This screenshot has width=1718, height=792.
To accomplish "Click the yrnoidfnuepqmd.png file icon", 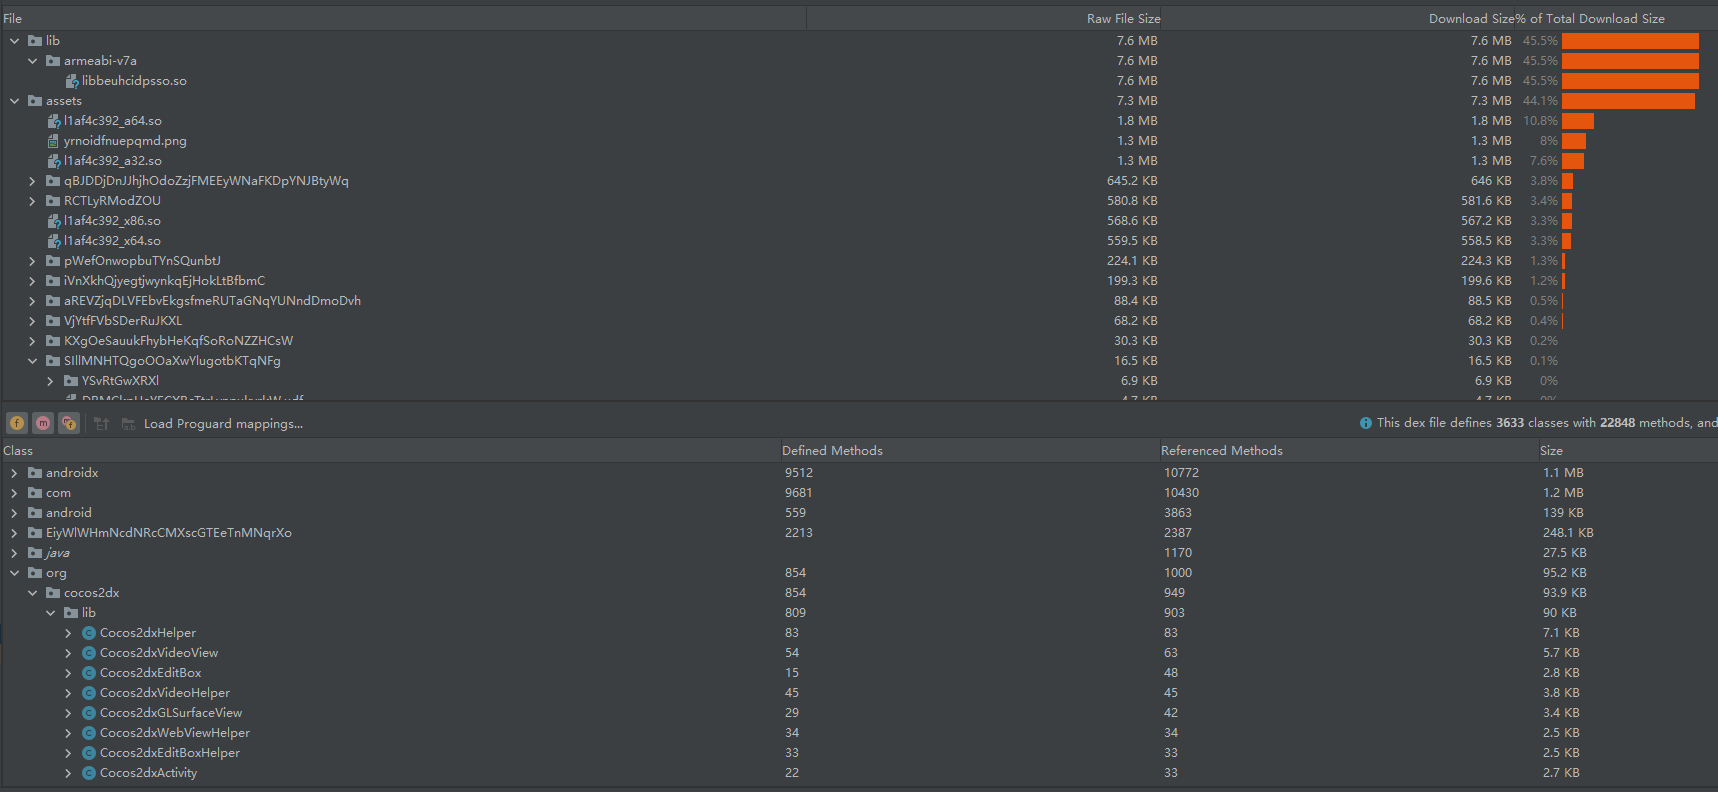I will pyautogui.click(x=54, y=141).
